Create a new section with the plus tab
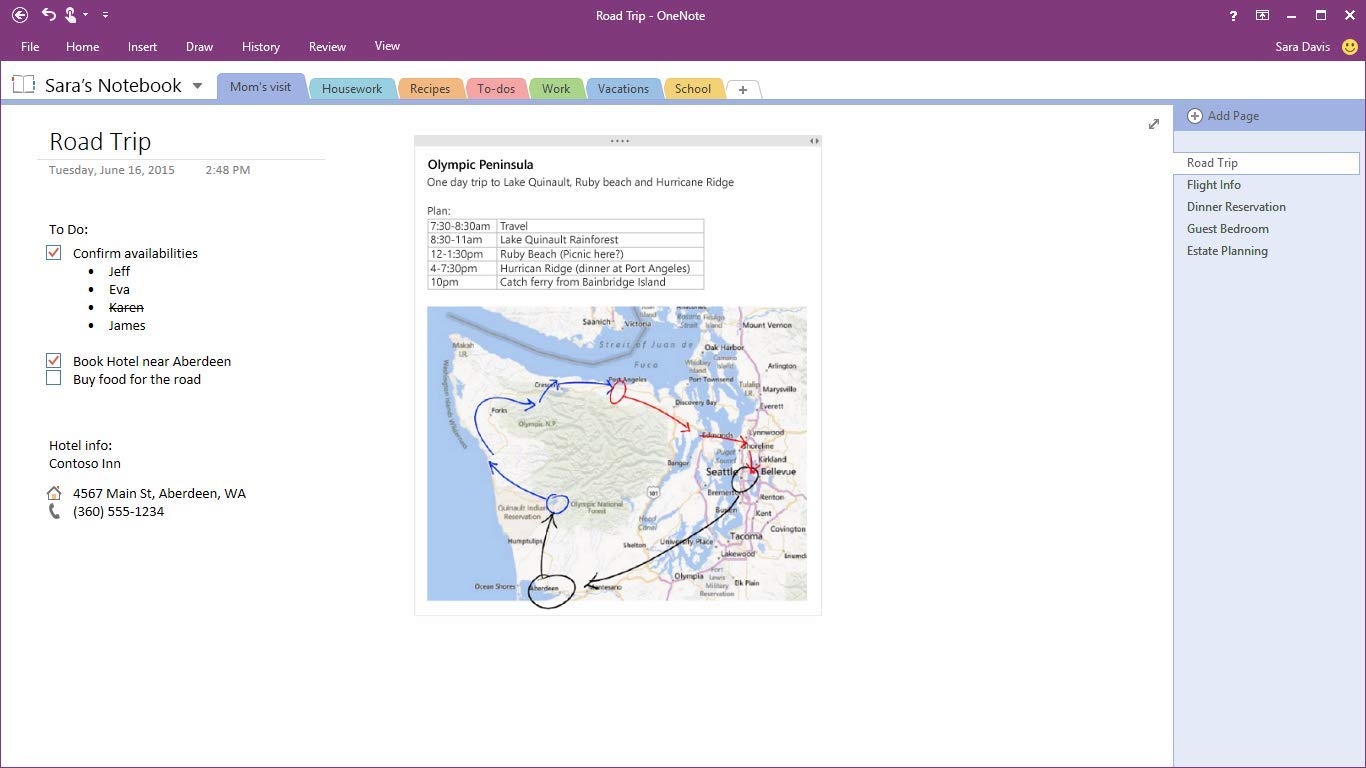1366x768 pixels. (742, 90)
